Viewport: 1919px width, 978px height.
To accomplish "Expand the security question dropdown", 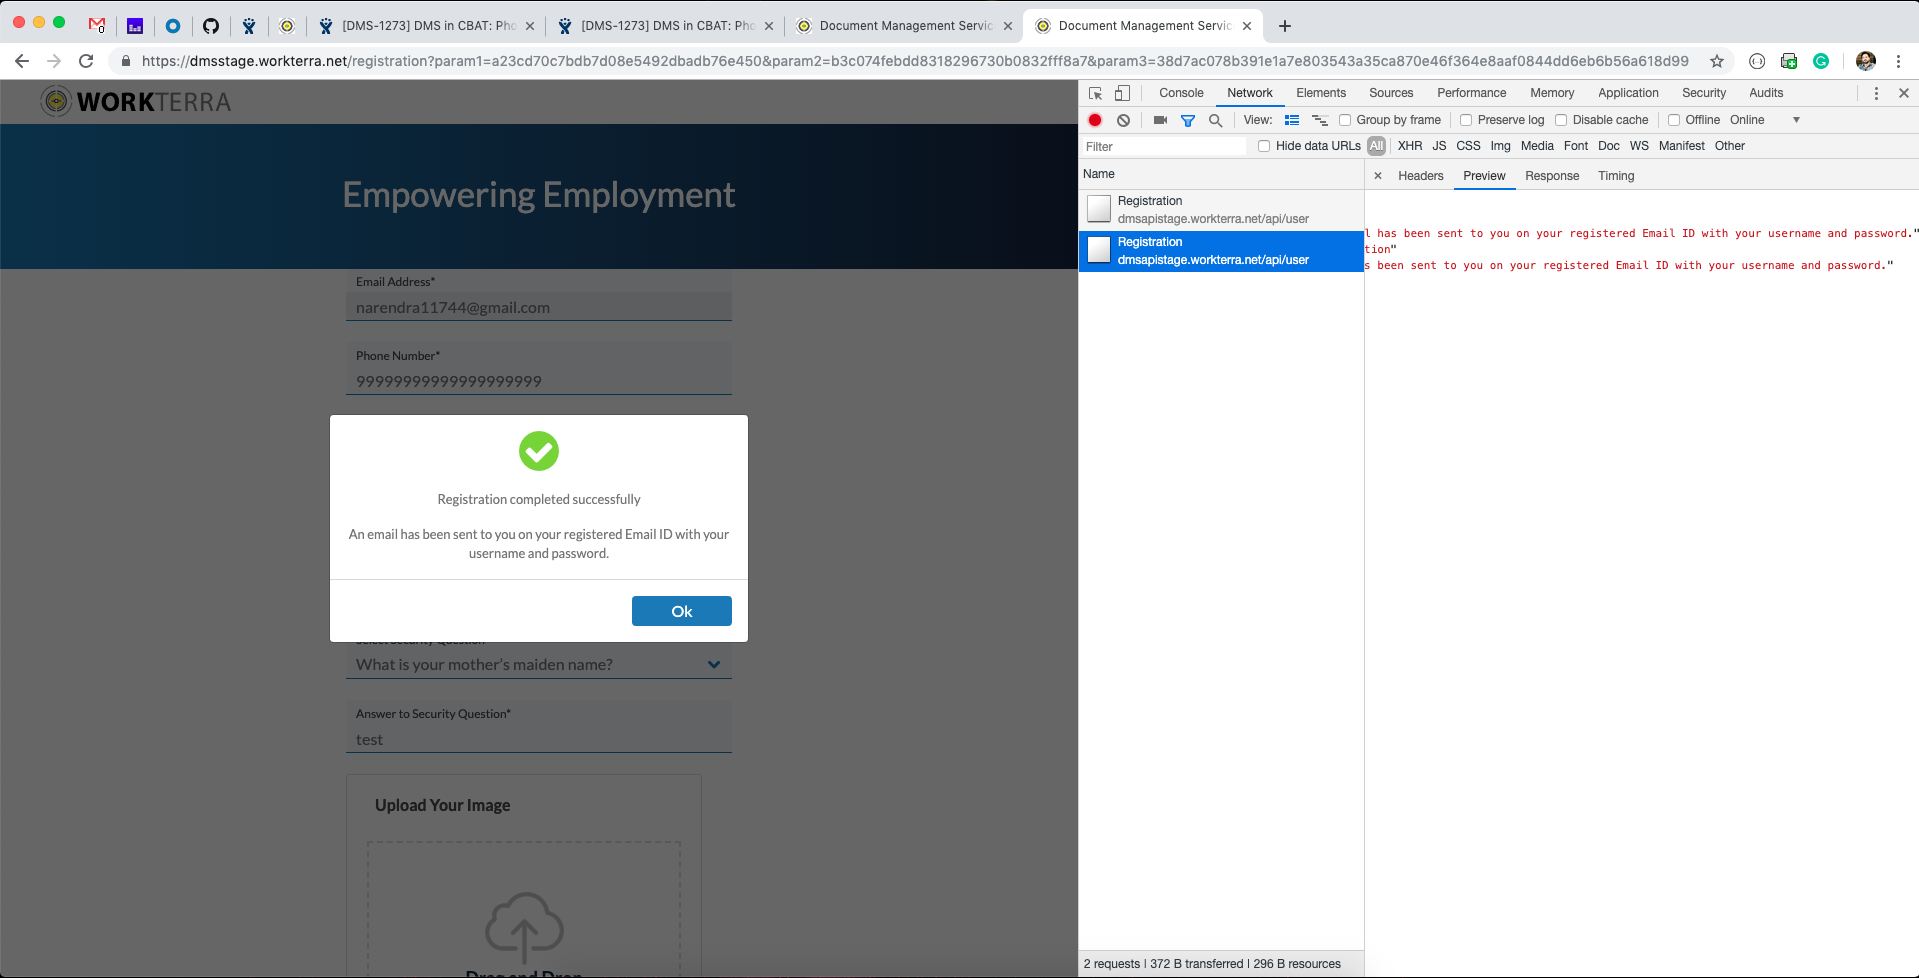I will (713, 664).
